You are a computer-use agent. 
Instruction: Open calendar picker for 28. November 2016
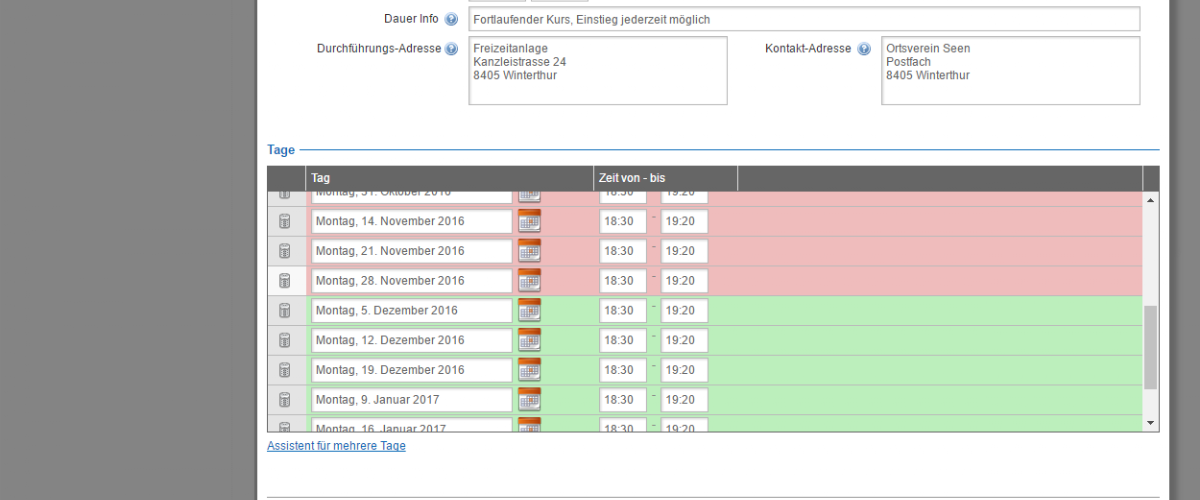point(529,281)
